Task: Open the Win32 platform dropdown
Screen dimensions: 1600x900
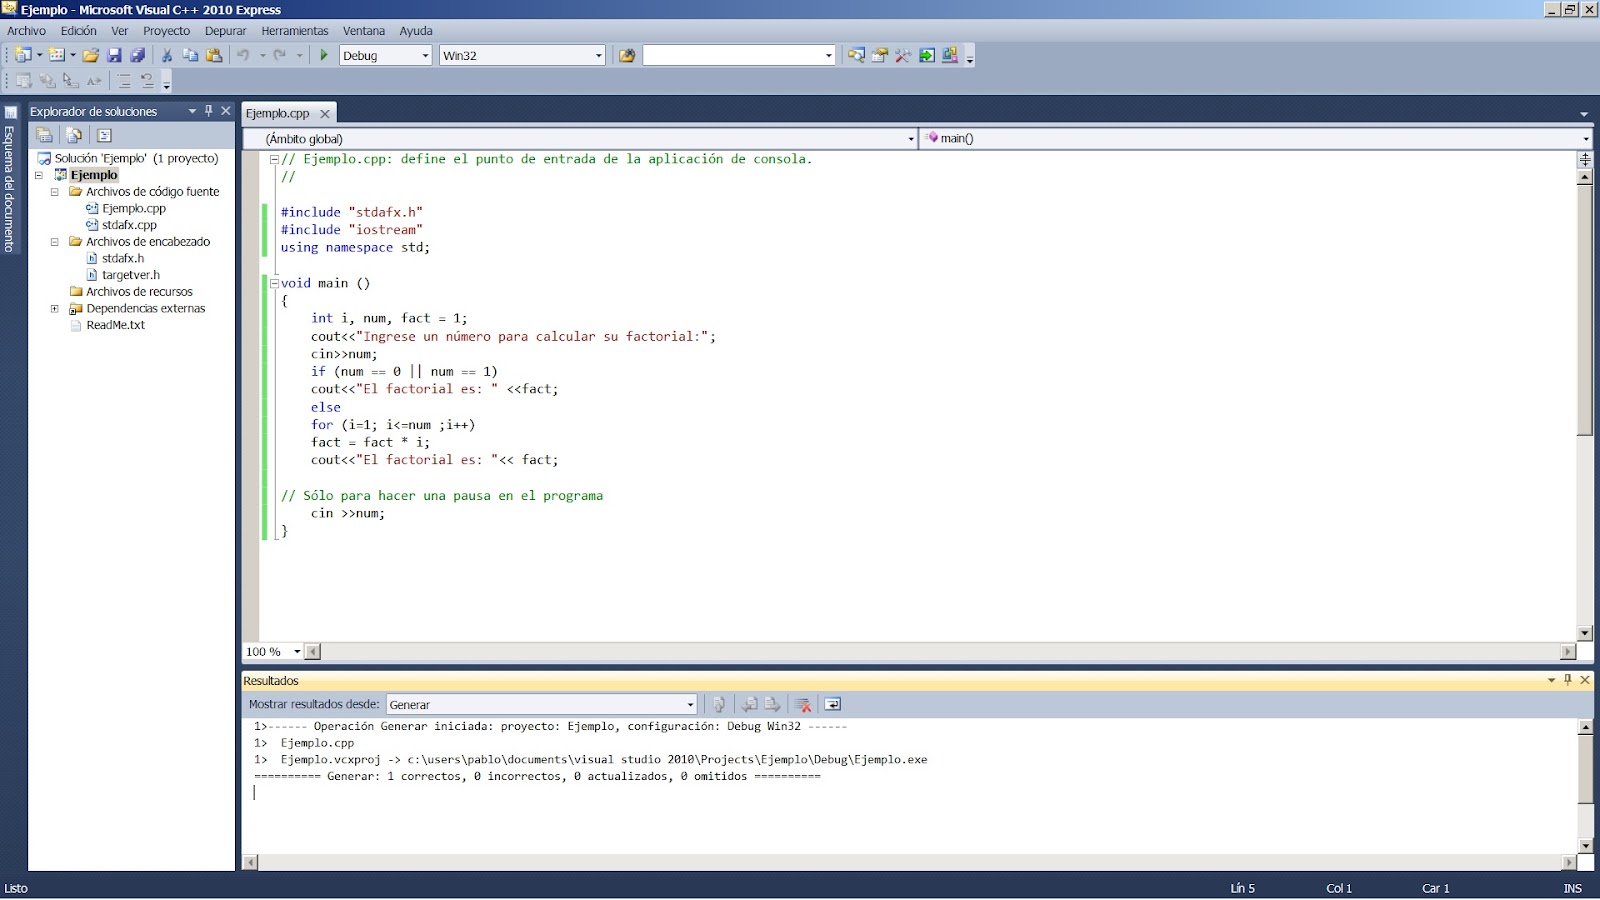Action: pyautogui.click(x=599, y=55)
